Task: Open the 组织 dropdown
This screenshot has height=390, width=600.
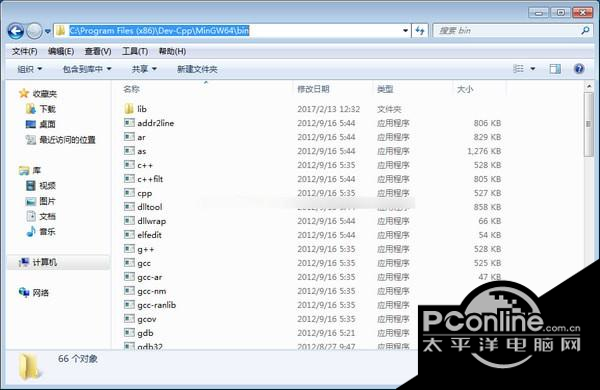Action: click(29, 69)
